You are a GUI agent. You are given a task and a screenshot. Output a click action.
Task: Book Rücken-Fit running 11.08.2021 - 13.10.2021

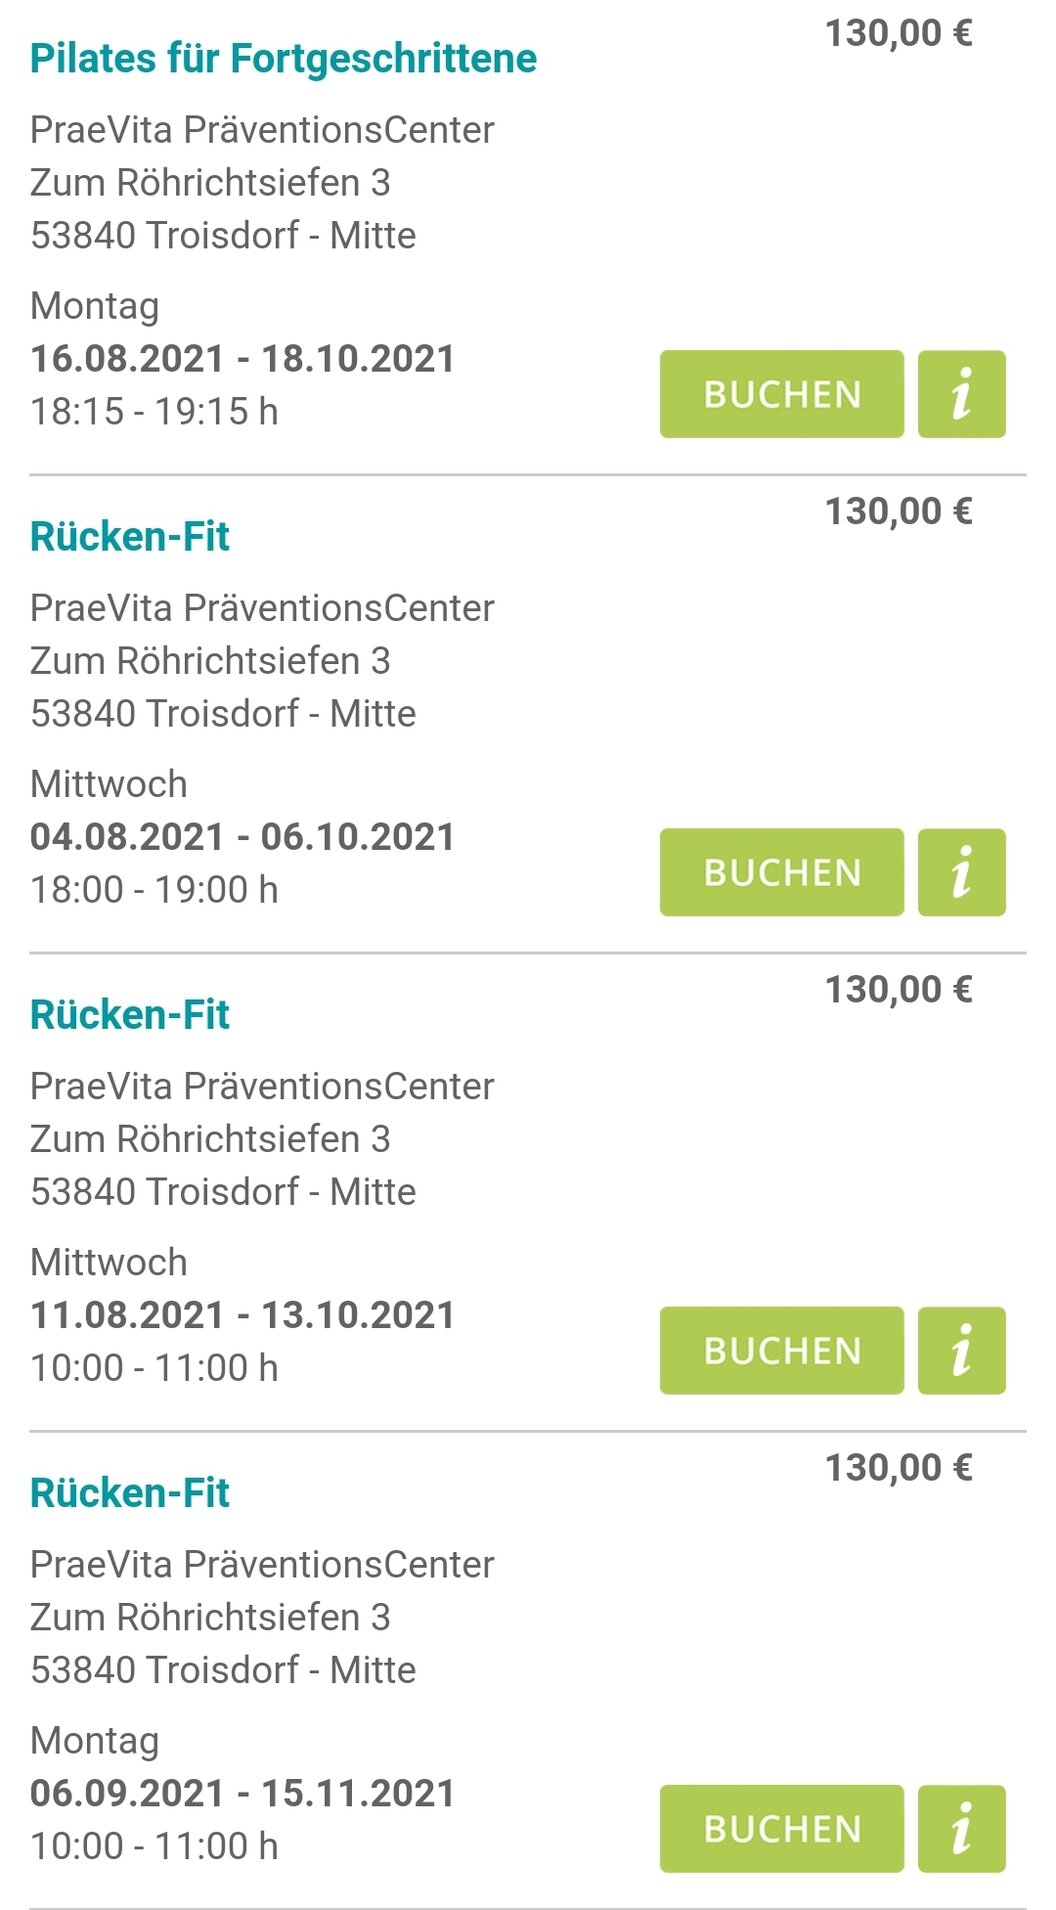782,1350
